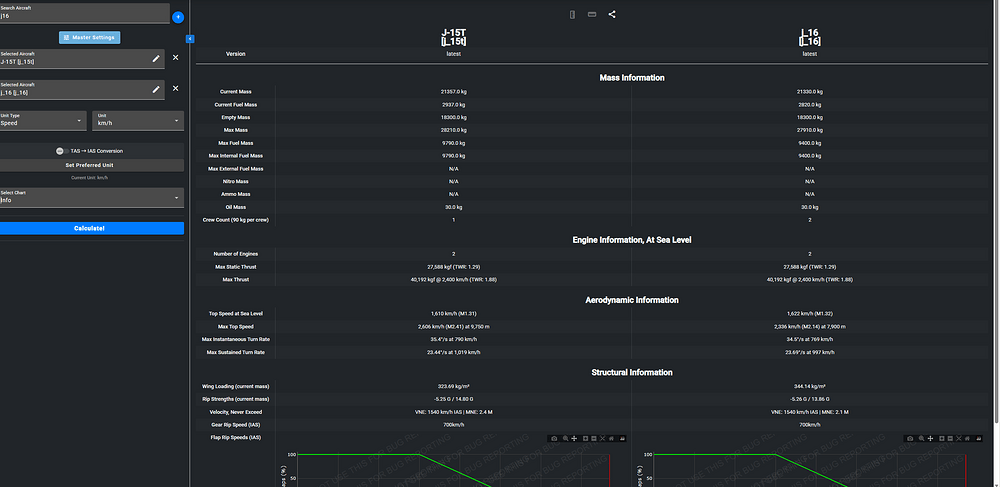Open the Unit dropdown showing km/h
This screenshot has width=1000, height=487.
coord(138,120)
